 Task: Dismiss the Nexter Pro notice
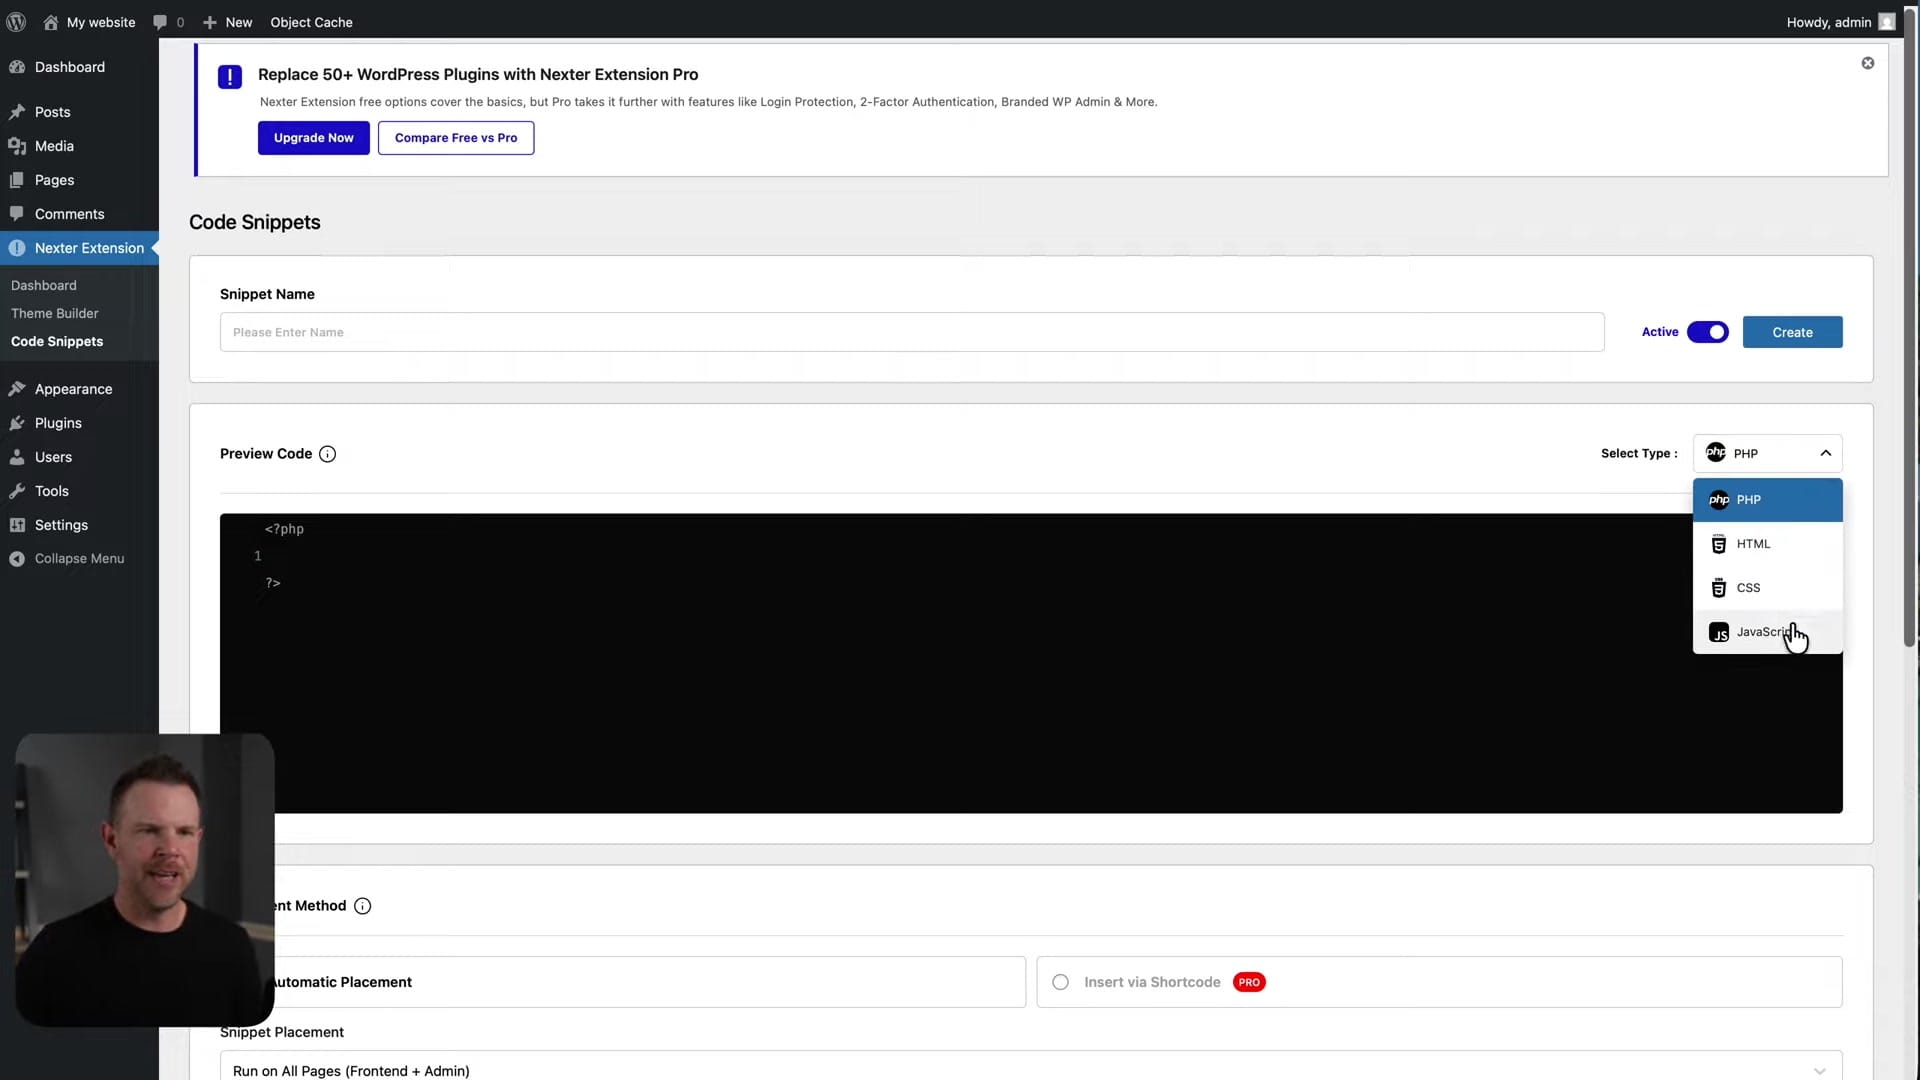[x=1867, y=63]
